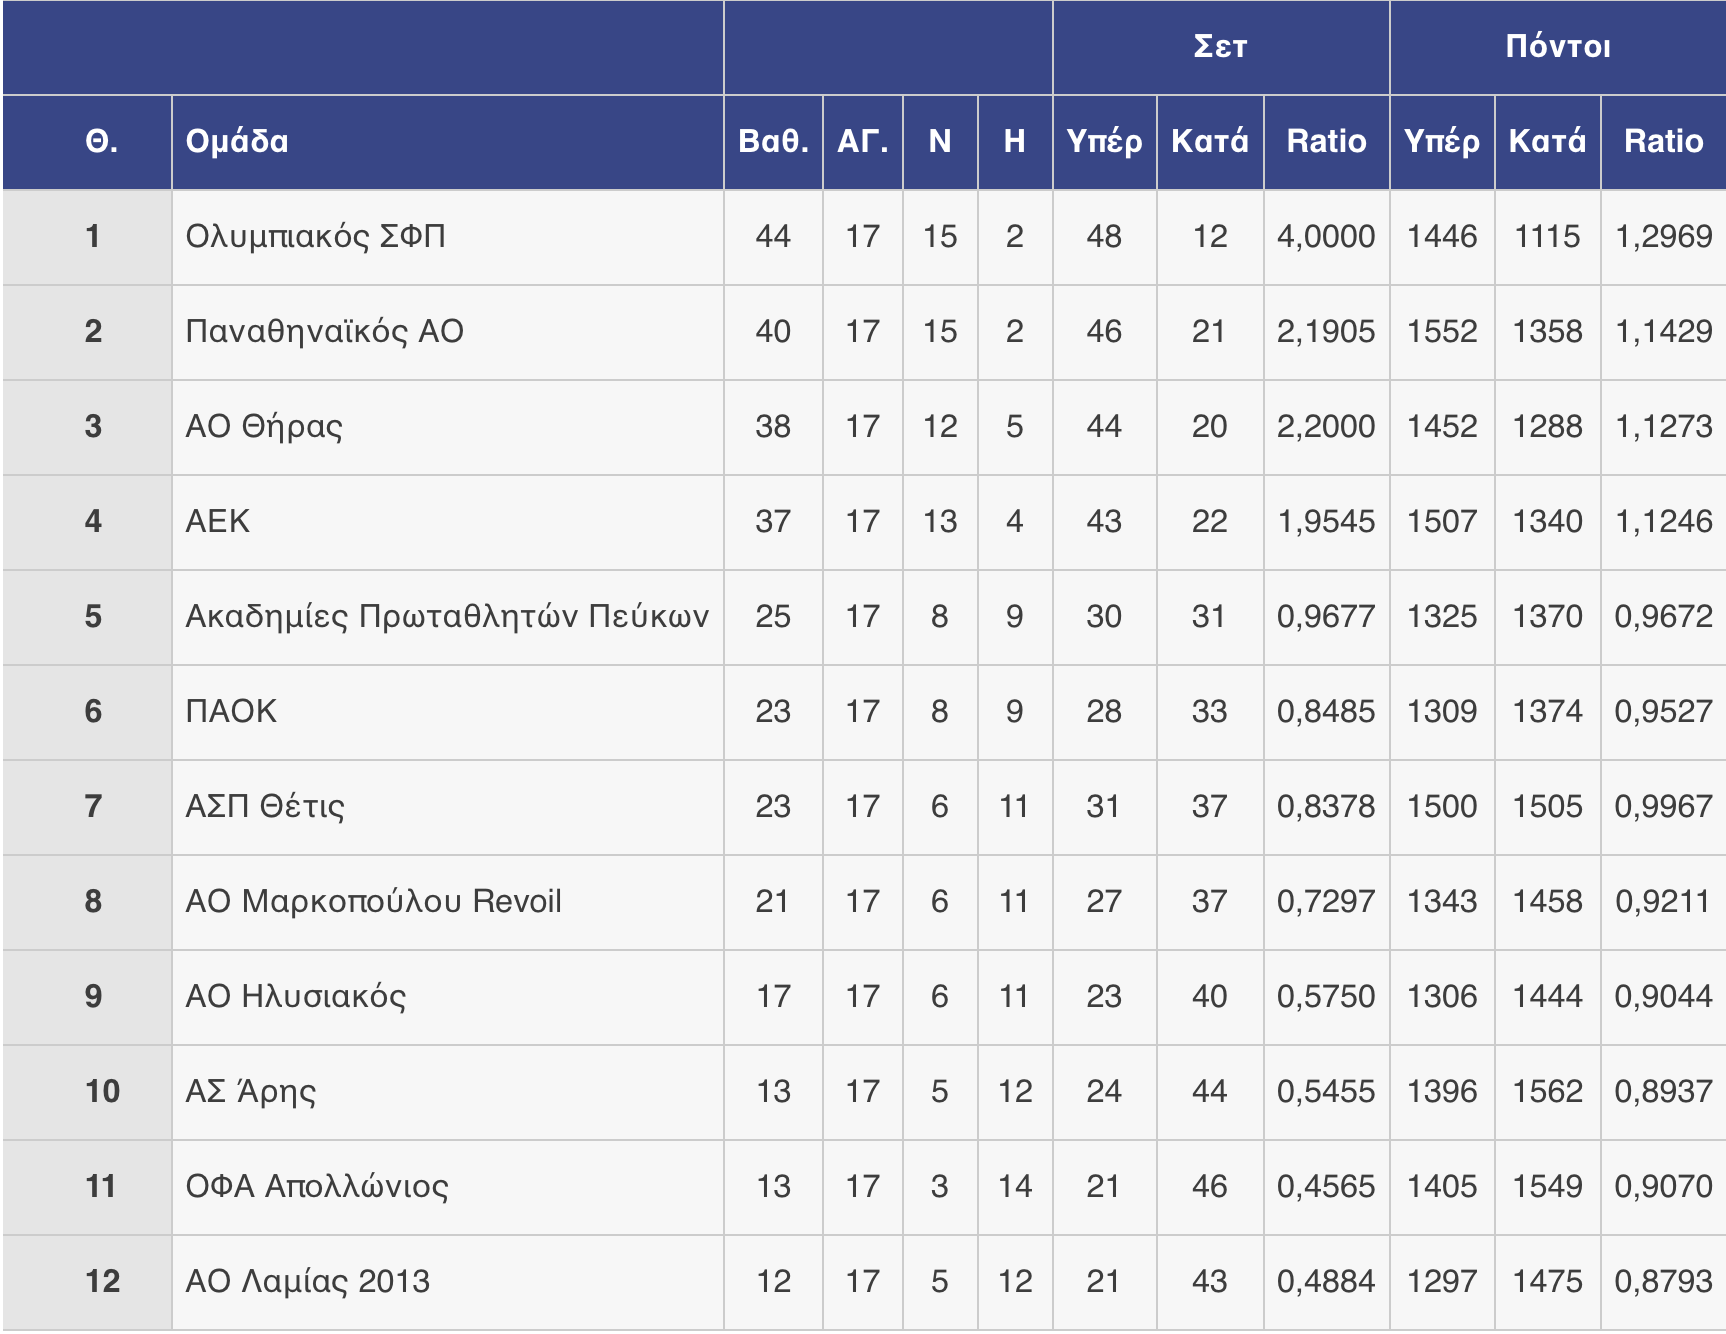Viewport: 1726px width, 1334px height.
Task: Click ΑΟ Λαμίας 2013 team name
Action: click(x=308, y=1282)
